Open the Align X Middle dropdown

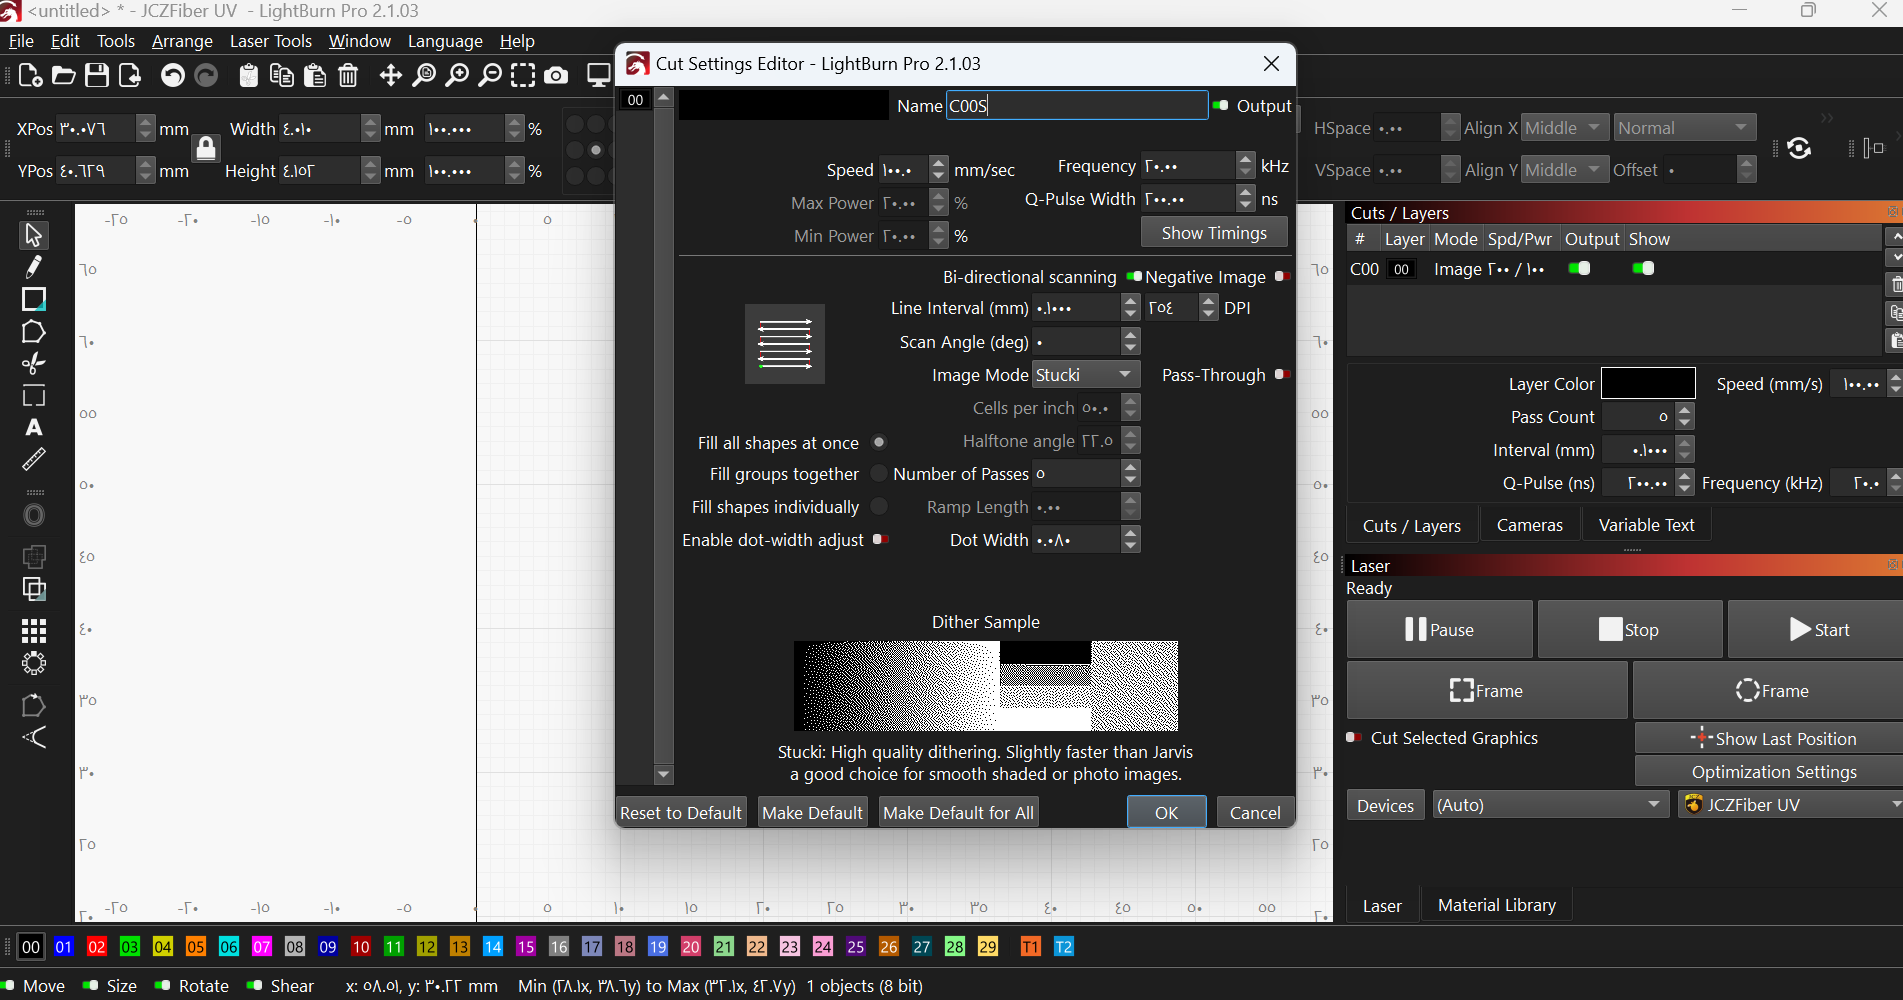1565,128
